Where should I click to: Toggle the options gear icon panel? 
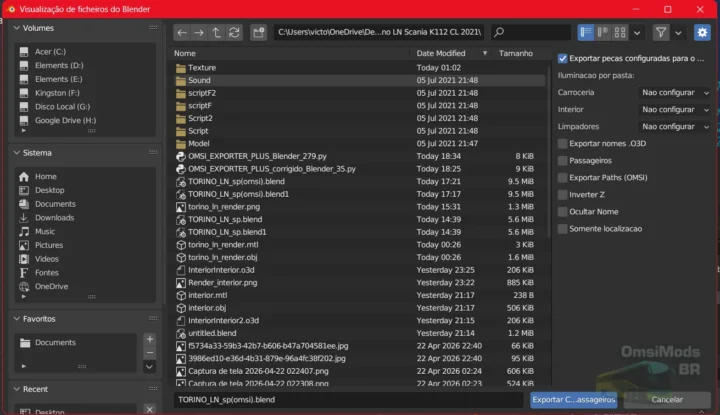click(x=702, y=33)
